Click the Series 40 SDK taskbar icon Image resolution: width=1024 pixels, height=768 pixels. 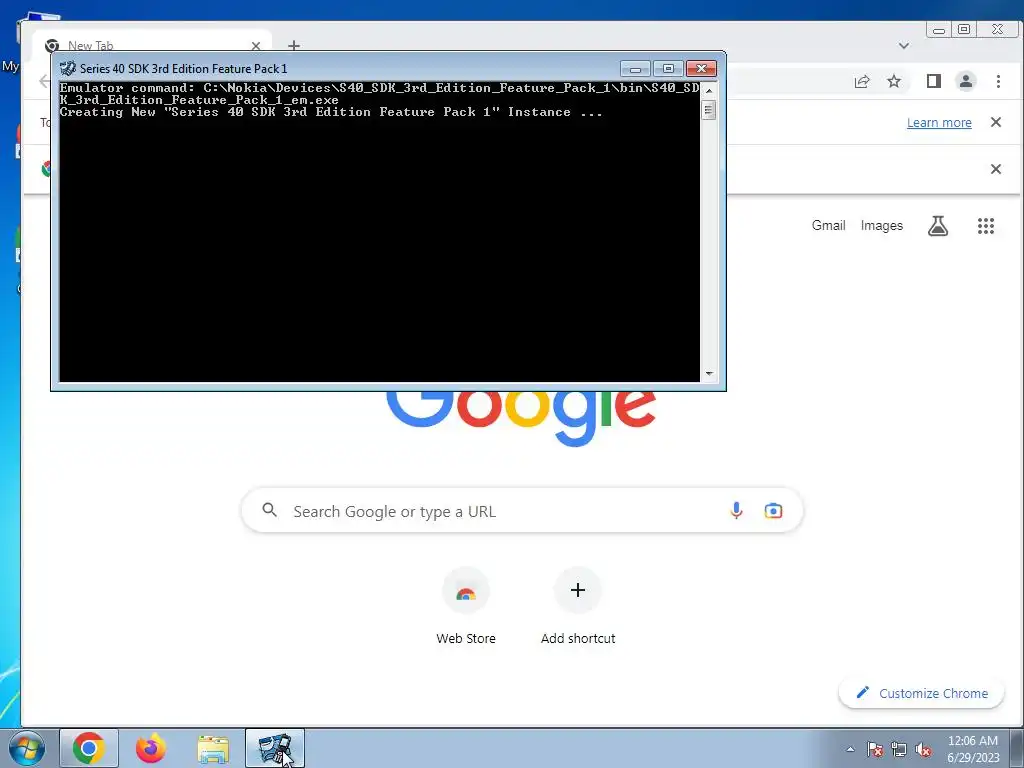[275, 748]
